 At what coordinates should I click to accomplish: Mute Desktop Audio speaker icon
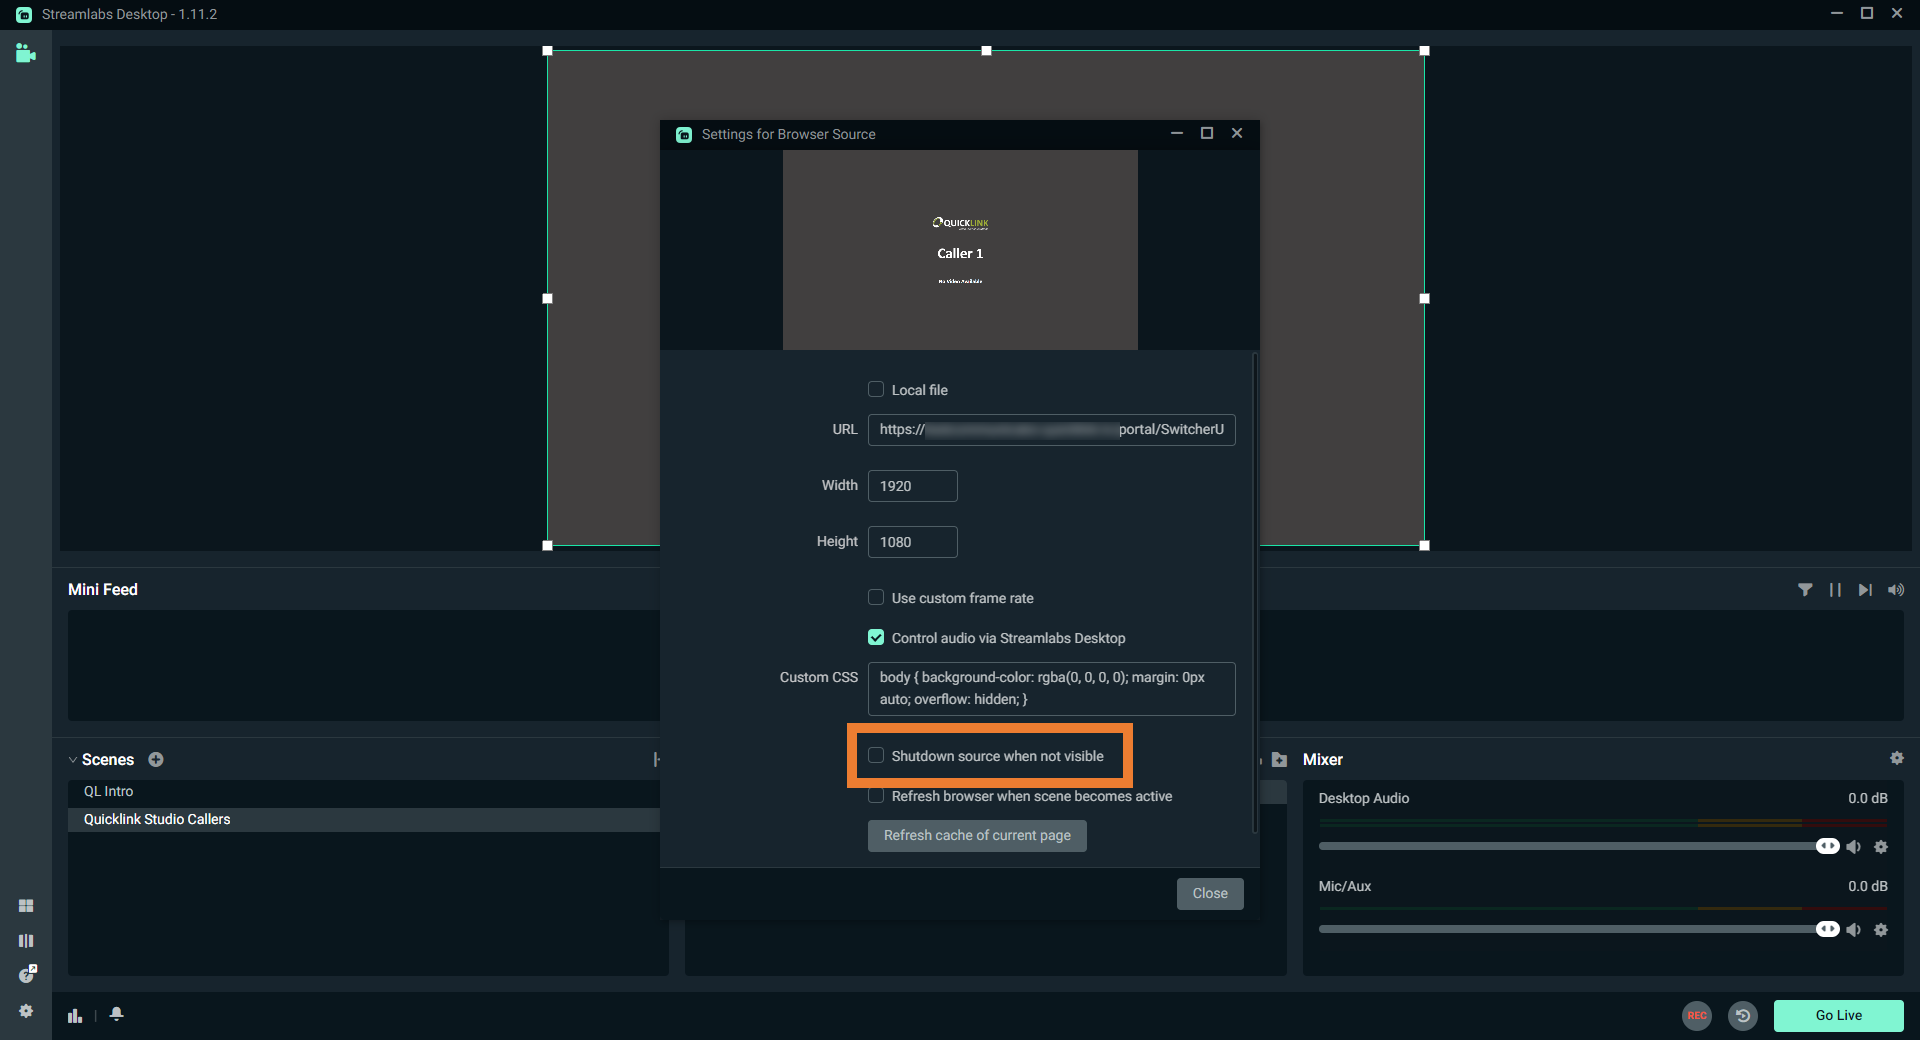1854,847
